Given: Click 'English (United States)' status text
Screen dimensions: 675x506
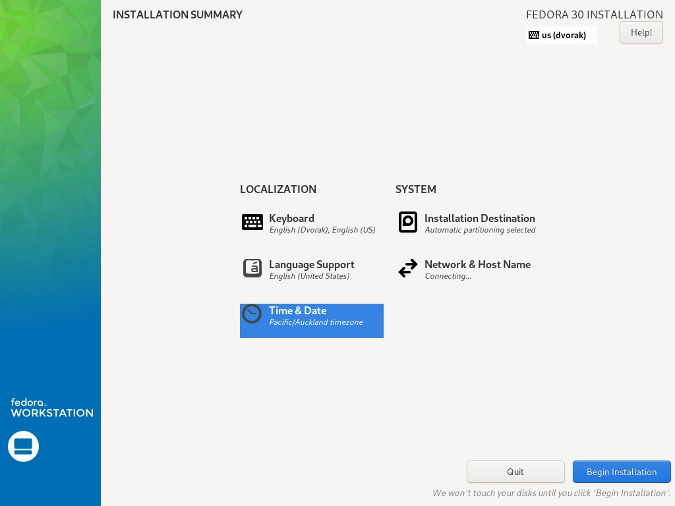Looking at the screenshot, I should tap(309, 276).
